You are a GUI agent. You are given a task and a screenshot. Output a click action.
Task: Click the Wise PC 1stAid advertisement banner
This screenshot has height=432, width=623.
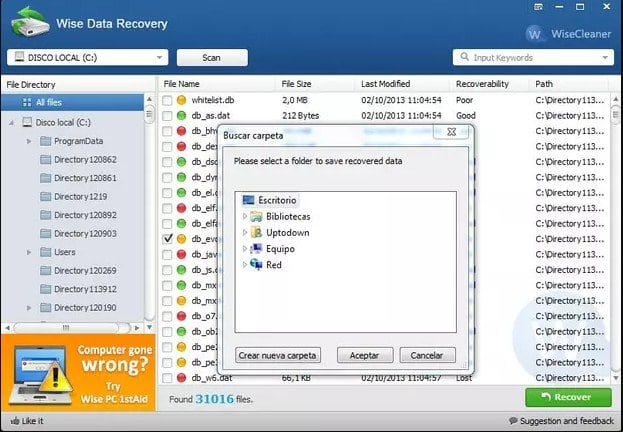[78, 372]
